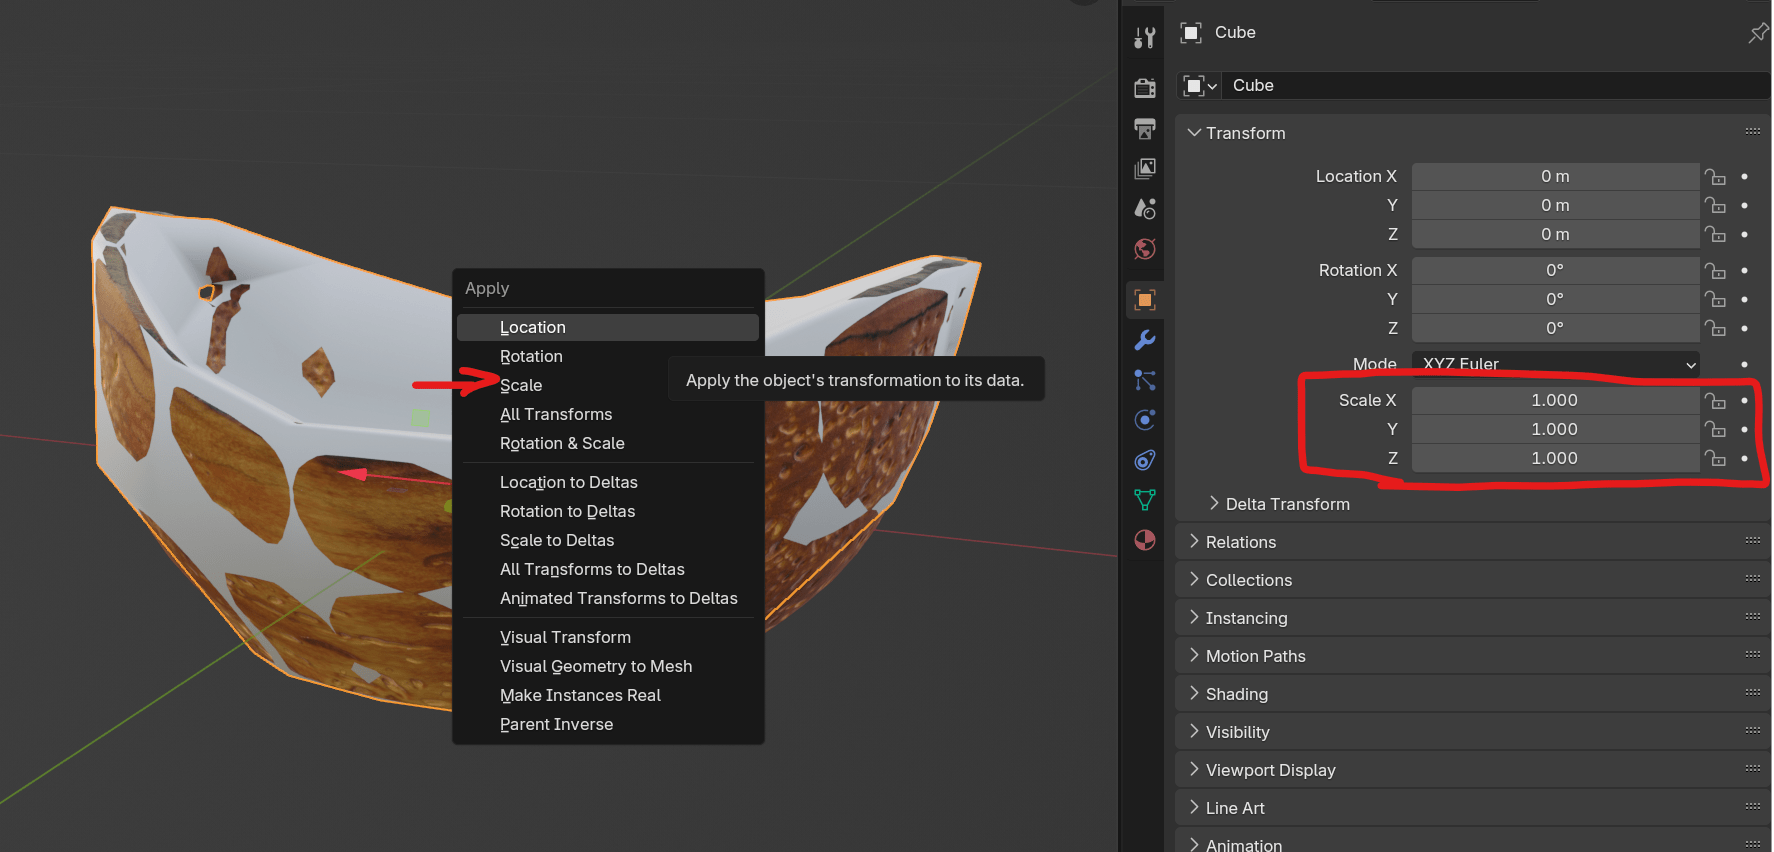Screen dimensions: 1774x852
Task: Click animate dot for Location Z
Action: click(x=1744, y=235)
